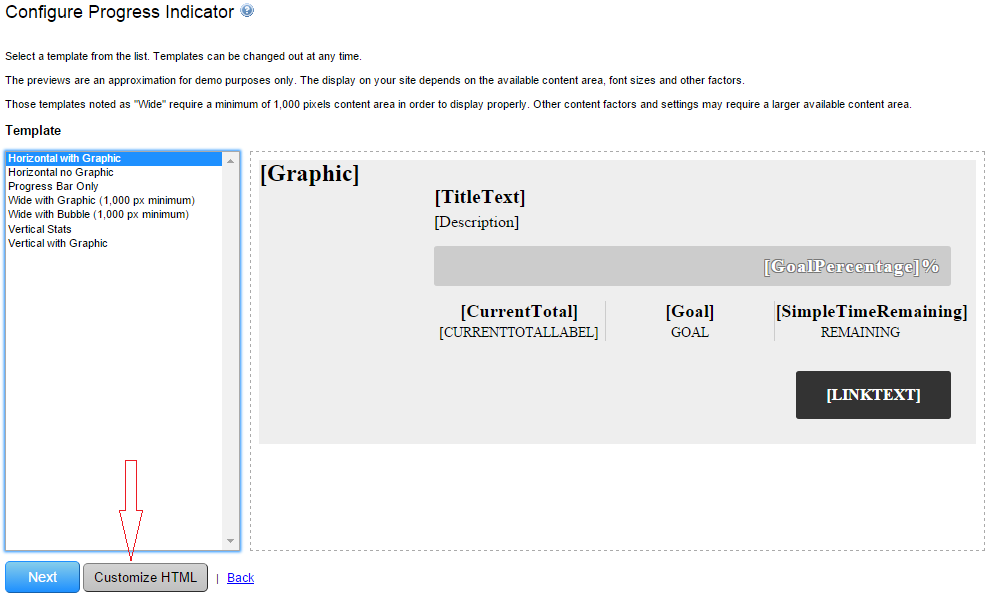Click the [Description] text in the preview
This screenshot has height=610, width=993.
pyautogui.click(x=476, y=222)
